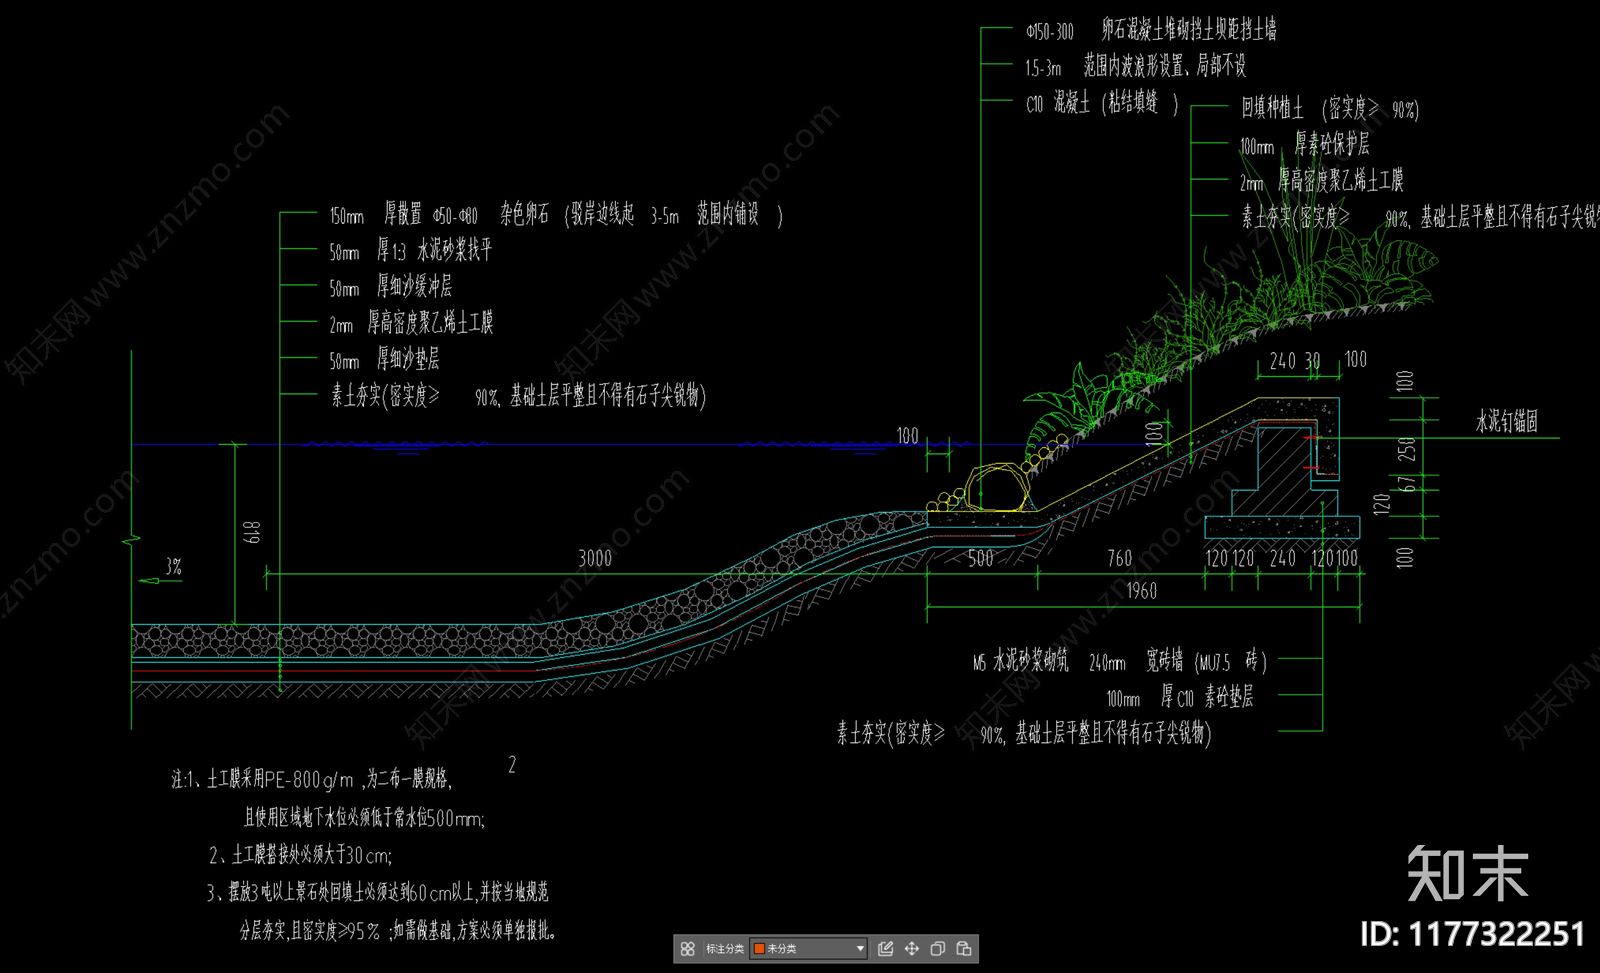Select the 100mm 厚素砼保护层 label
This screenshot has width=1600, height=973.
click(1305, 145)
